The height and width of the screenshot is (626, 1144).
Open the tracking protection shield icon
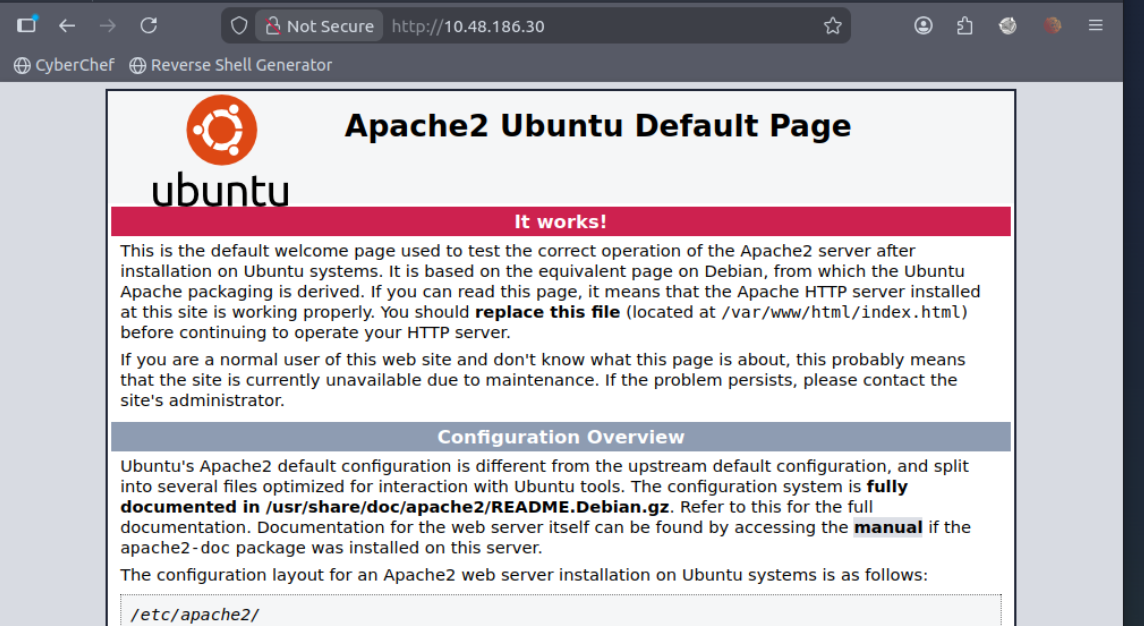click(239, 26)
